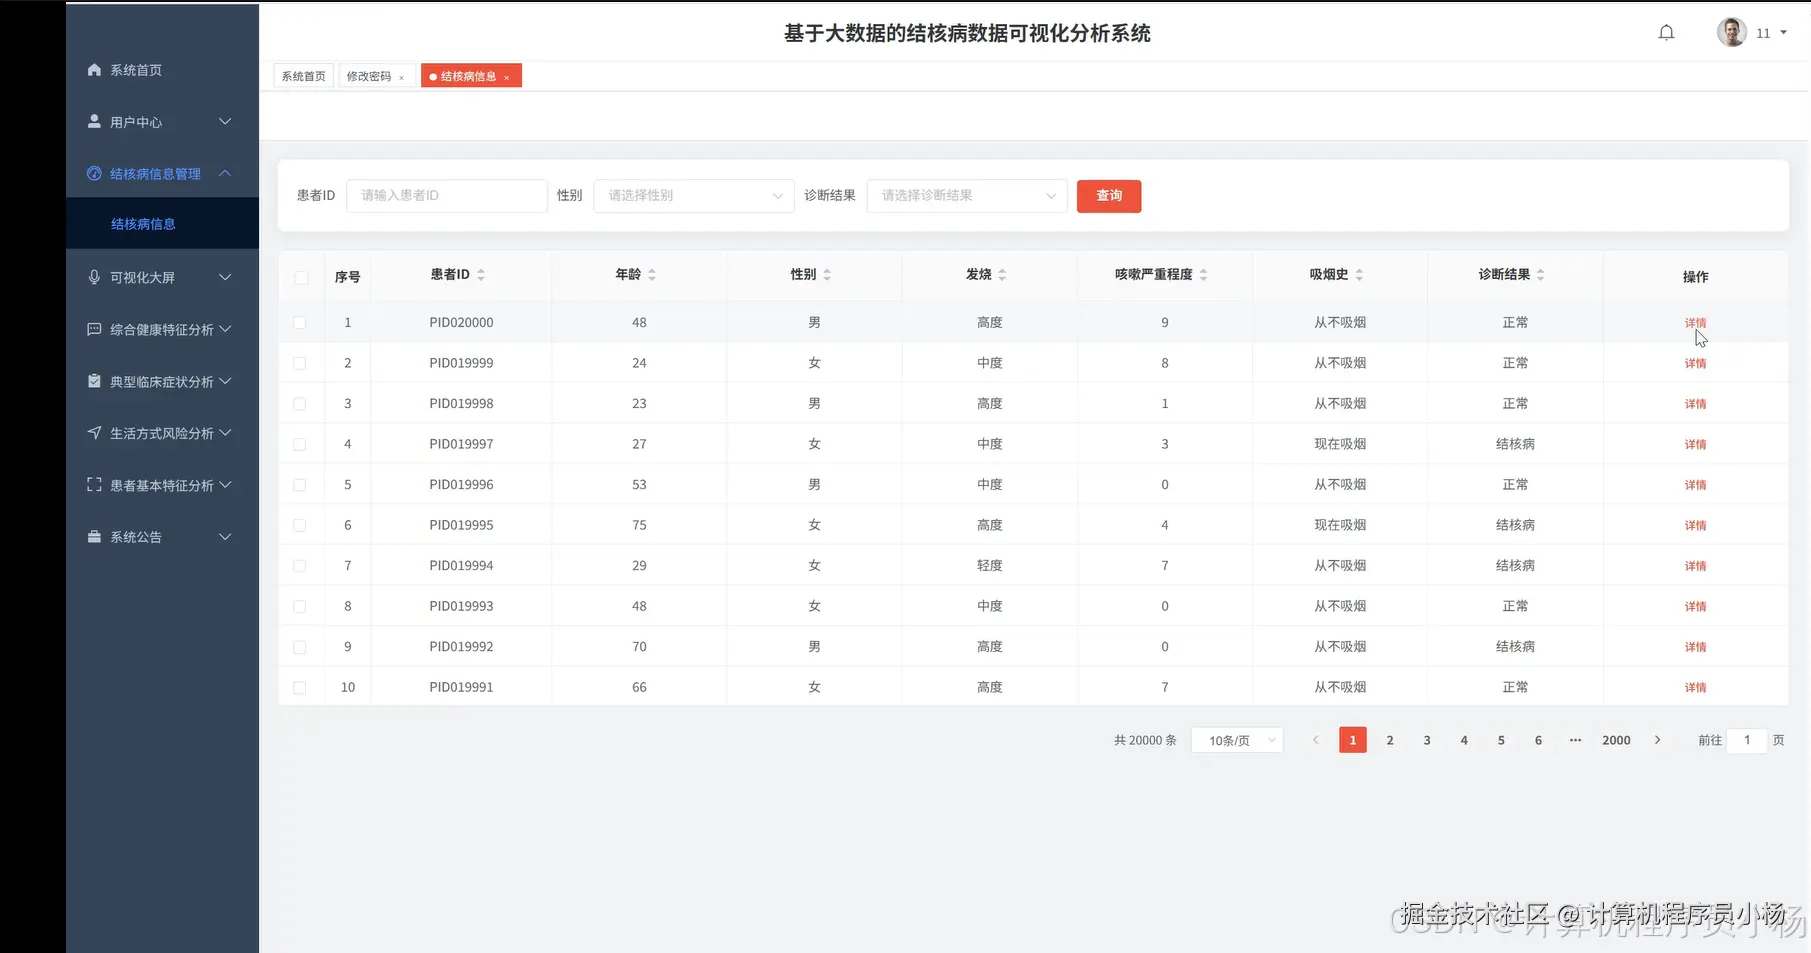Sort table by 吸烟史 column arrows
This screenshot has width=1811, height=953.
click(1359, 275)
